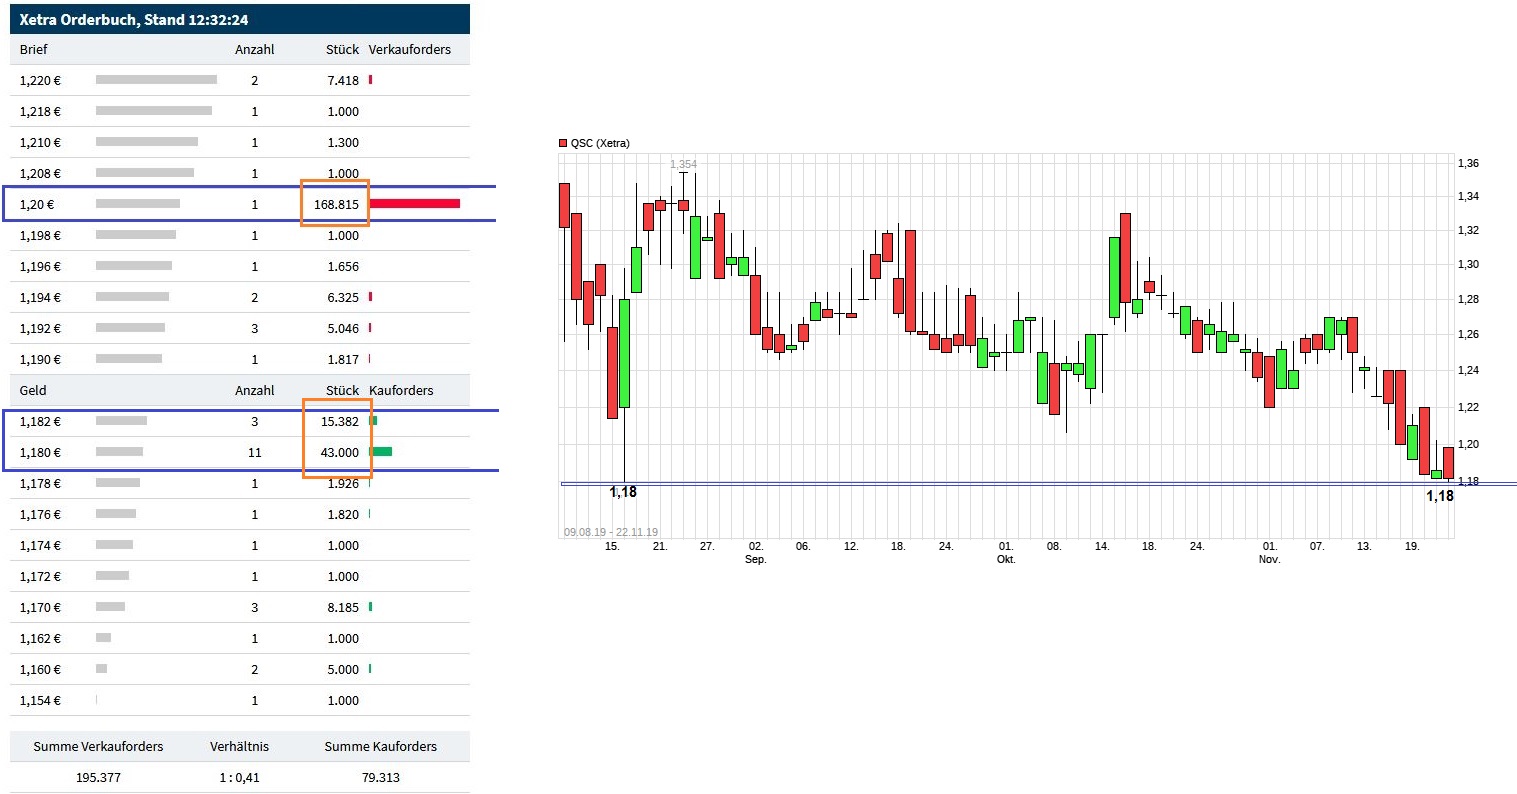Click the 1,192 € ask price

coord(40,328)
